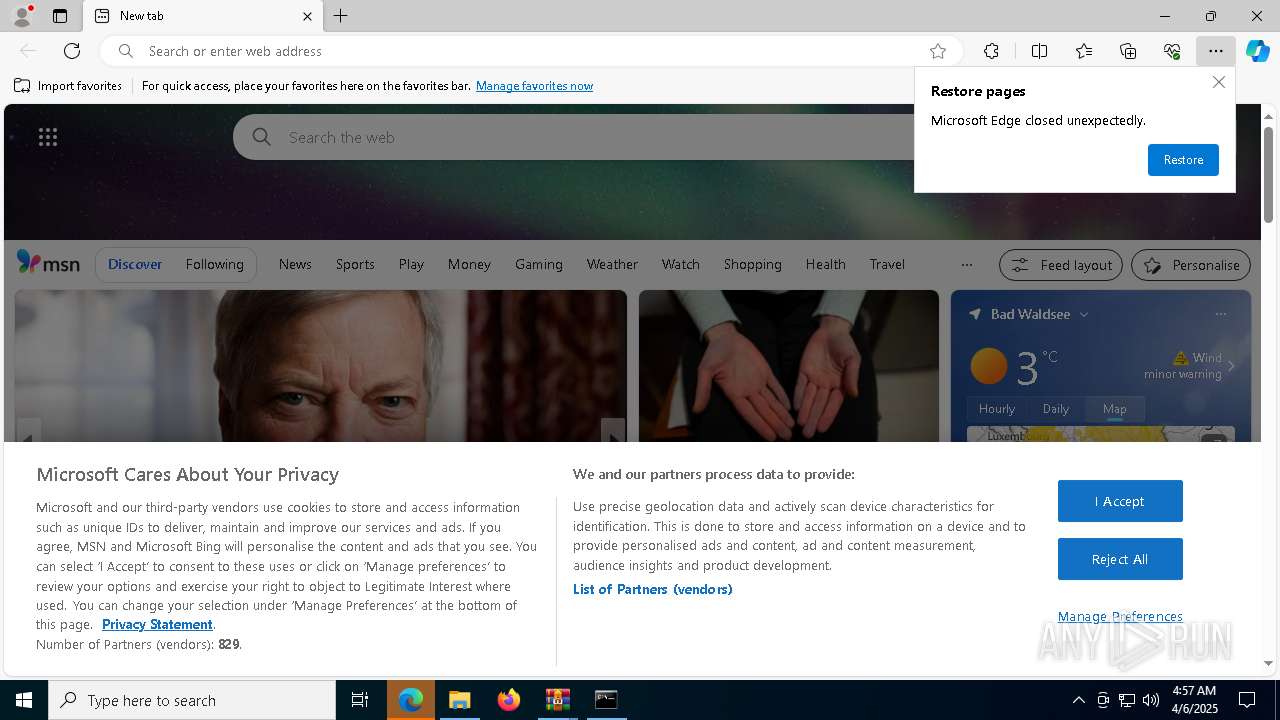Open the Play category
The height and width of the screenshot is (720, 1280).
[411, 264]
